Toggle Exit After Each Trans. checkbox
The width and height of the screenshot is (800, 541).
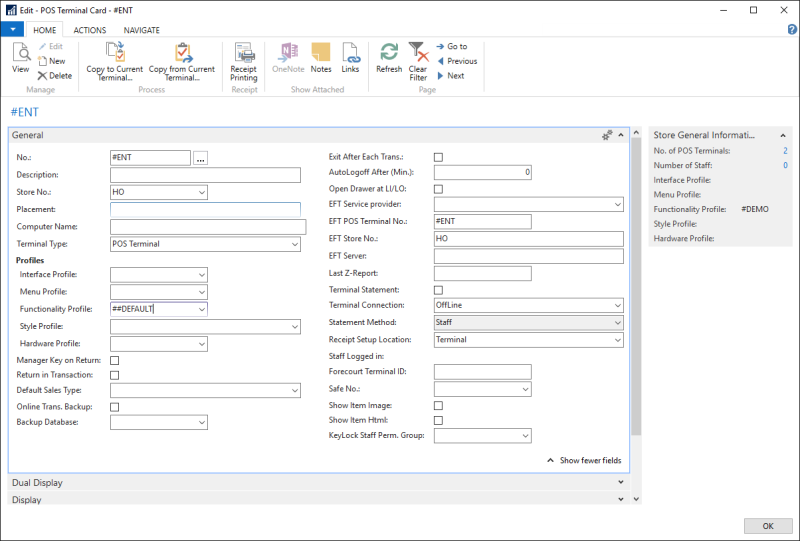pos(438,157)
